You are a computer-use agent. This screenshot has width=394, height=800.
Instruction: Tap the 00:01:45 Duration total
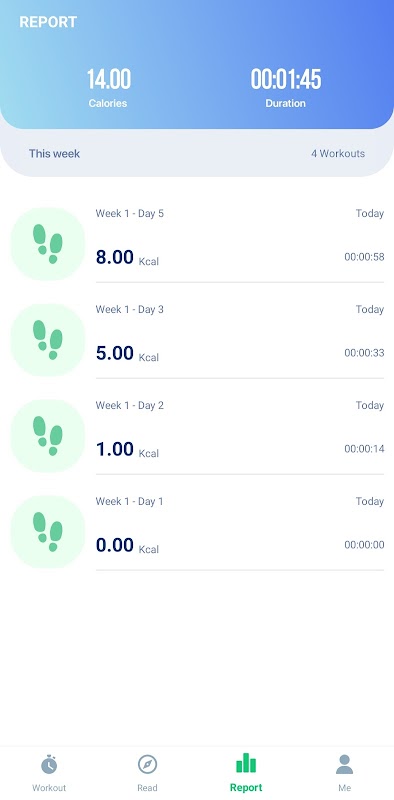pos(286,87)
